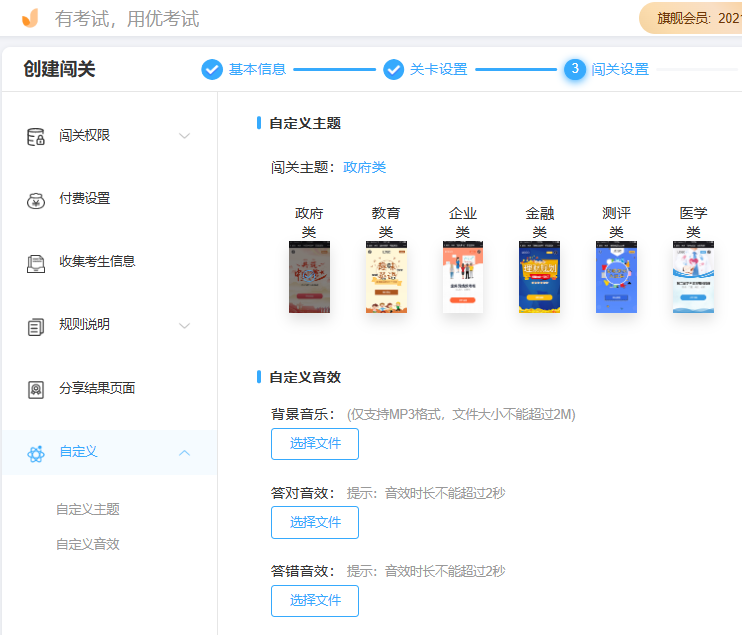Click the step 3 circle icon

click(574, 69)
